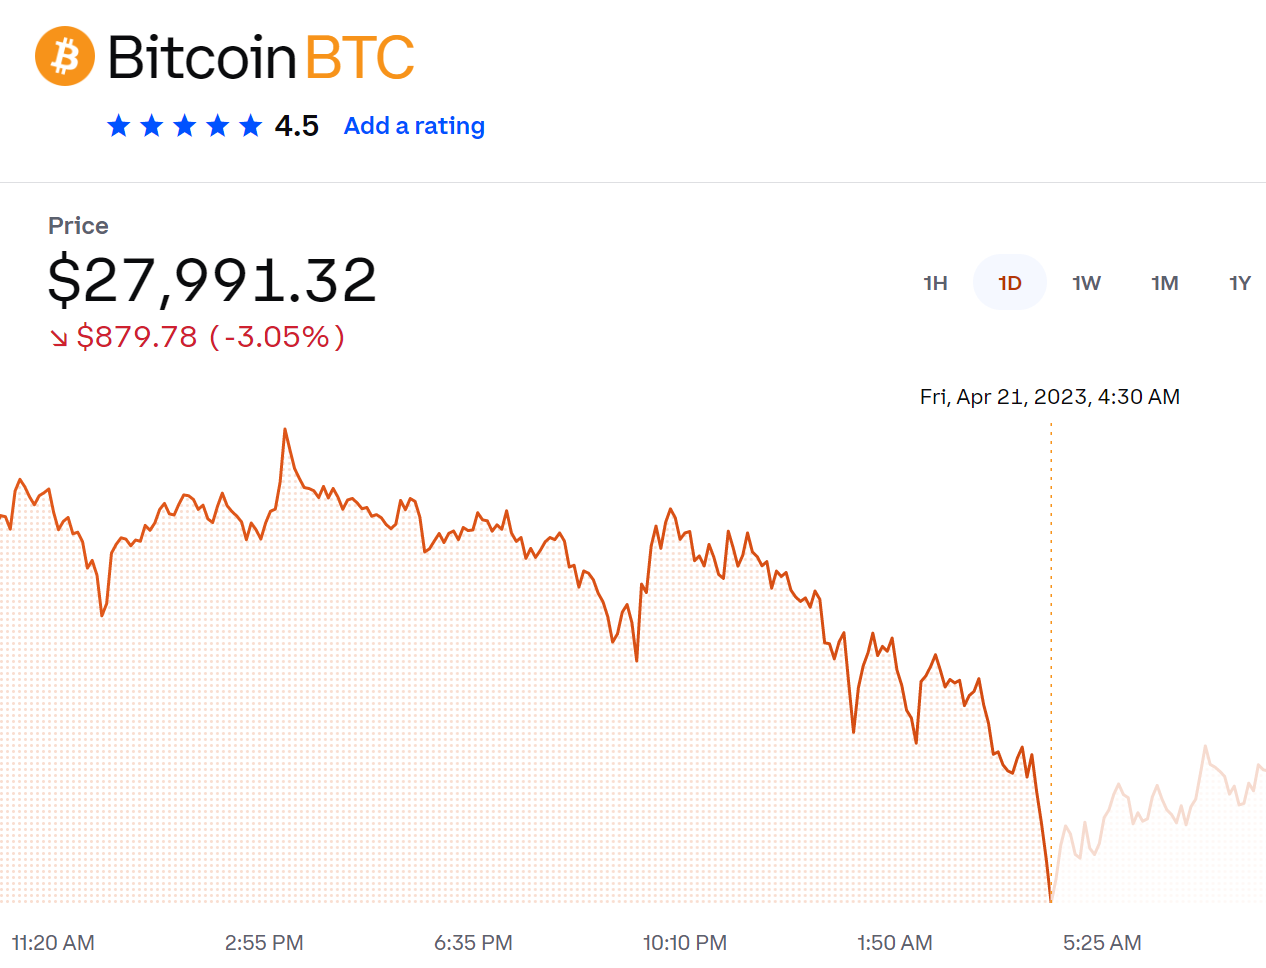Click the red down-arrow price change icon
Viewport: 1266px width, 968px height.
[60, 338]
